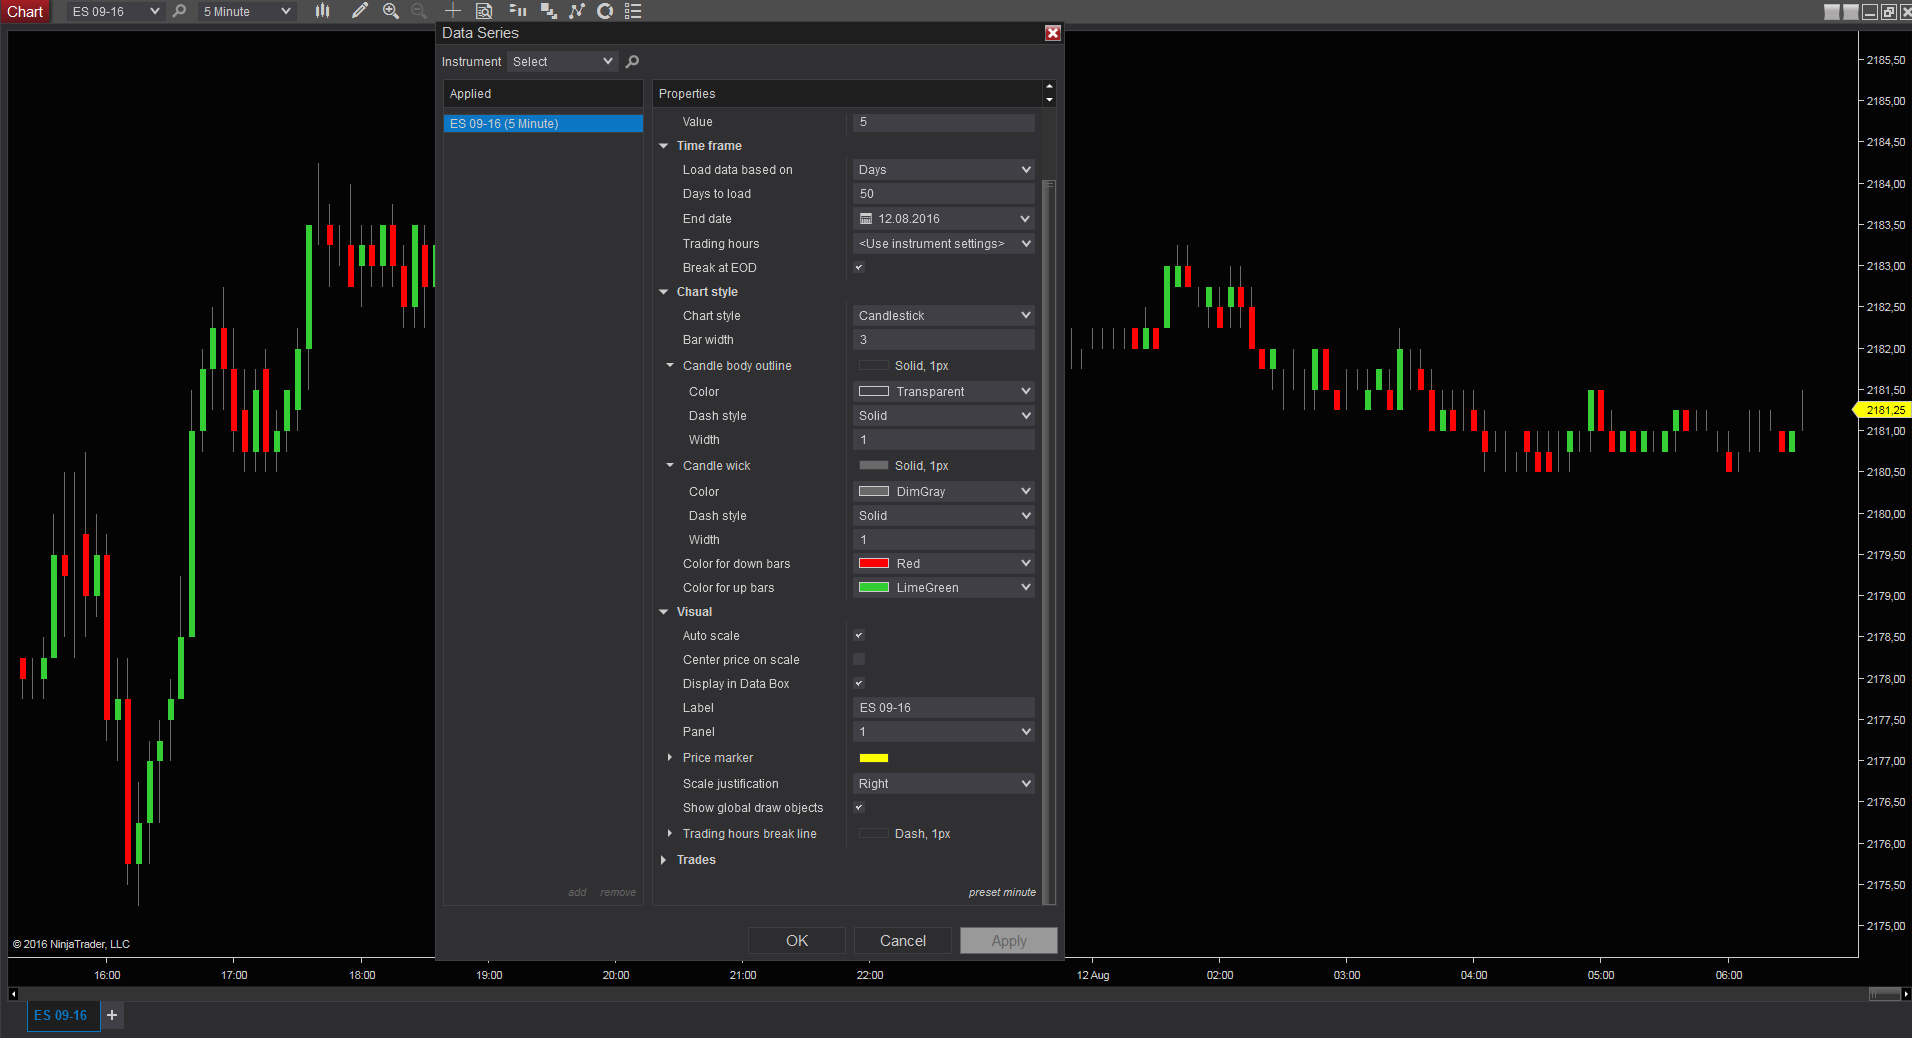Select the crosshair cursor tool
This screenshot has height=1038, width=1912.
pyautogui.click(x=453, y=11)
